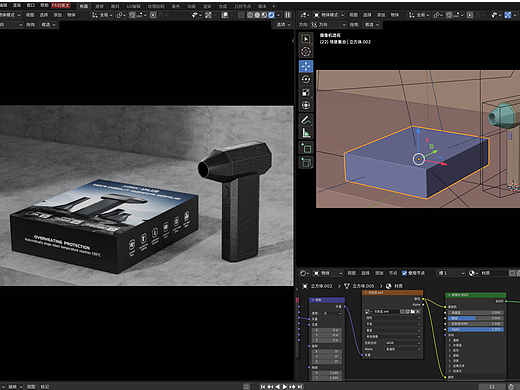This screenshot has width=520, height=390.
Task: Open the shading options dropdown arrow
Action: (278, 15)
